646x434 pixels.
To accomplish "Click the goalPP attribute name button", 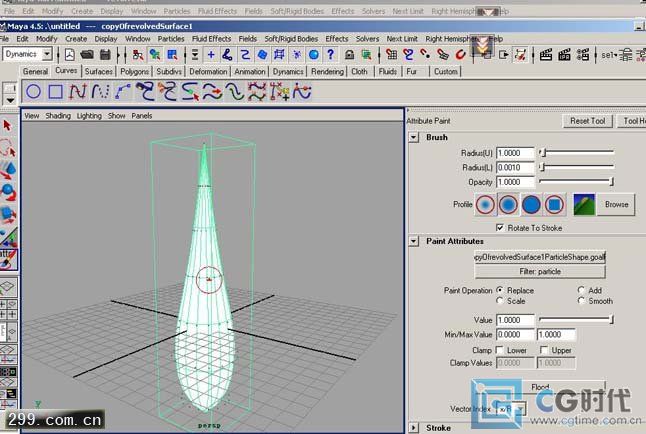I will click(x=540, y=257).
